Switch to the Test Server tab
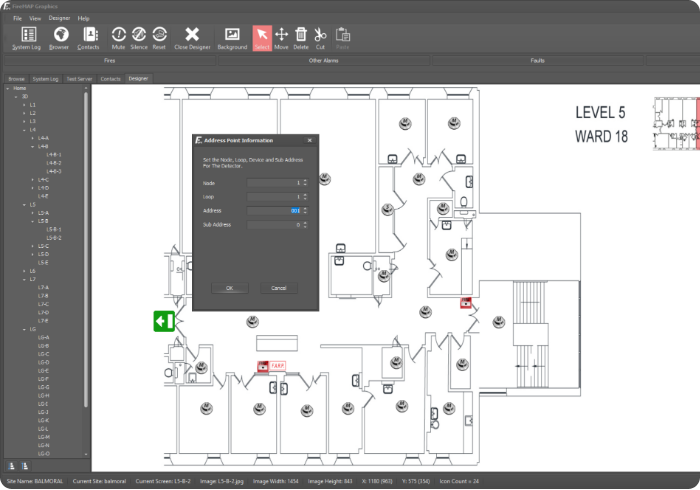Viewport: 700px width, 490px height. pos(79,78)
